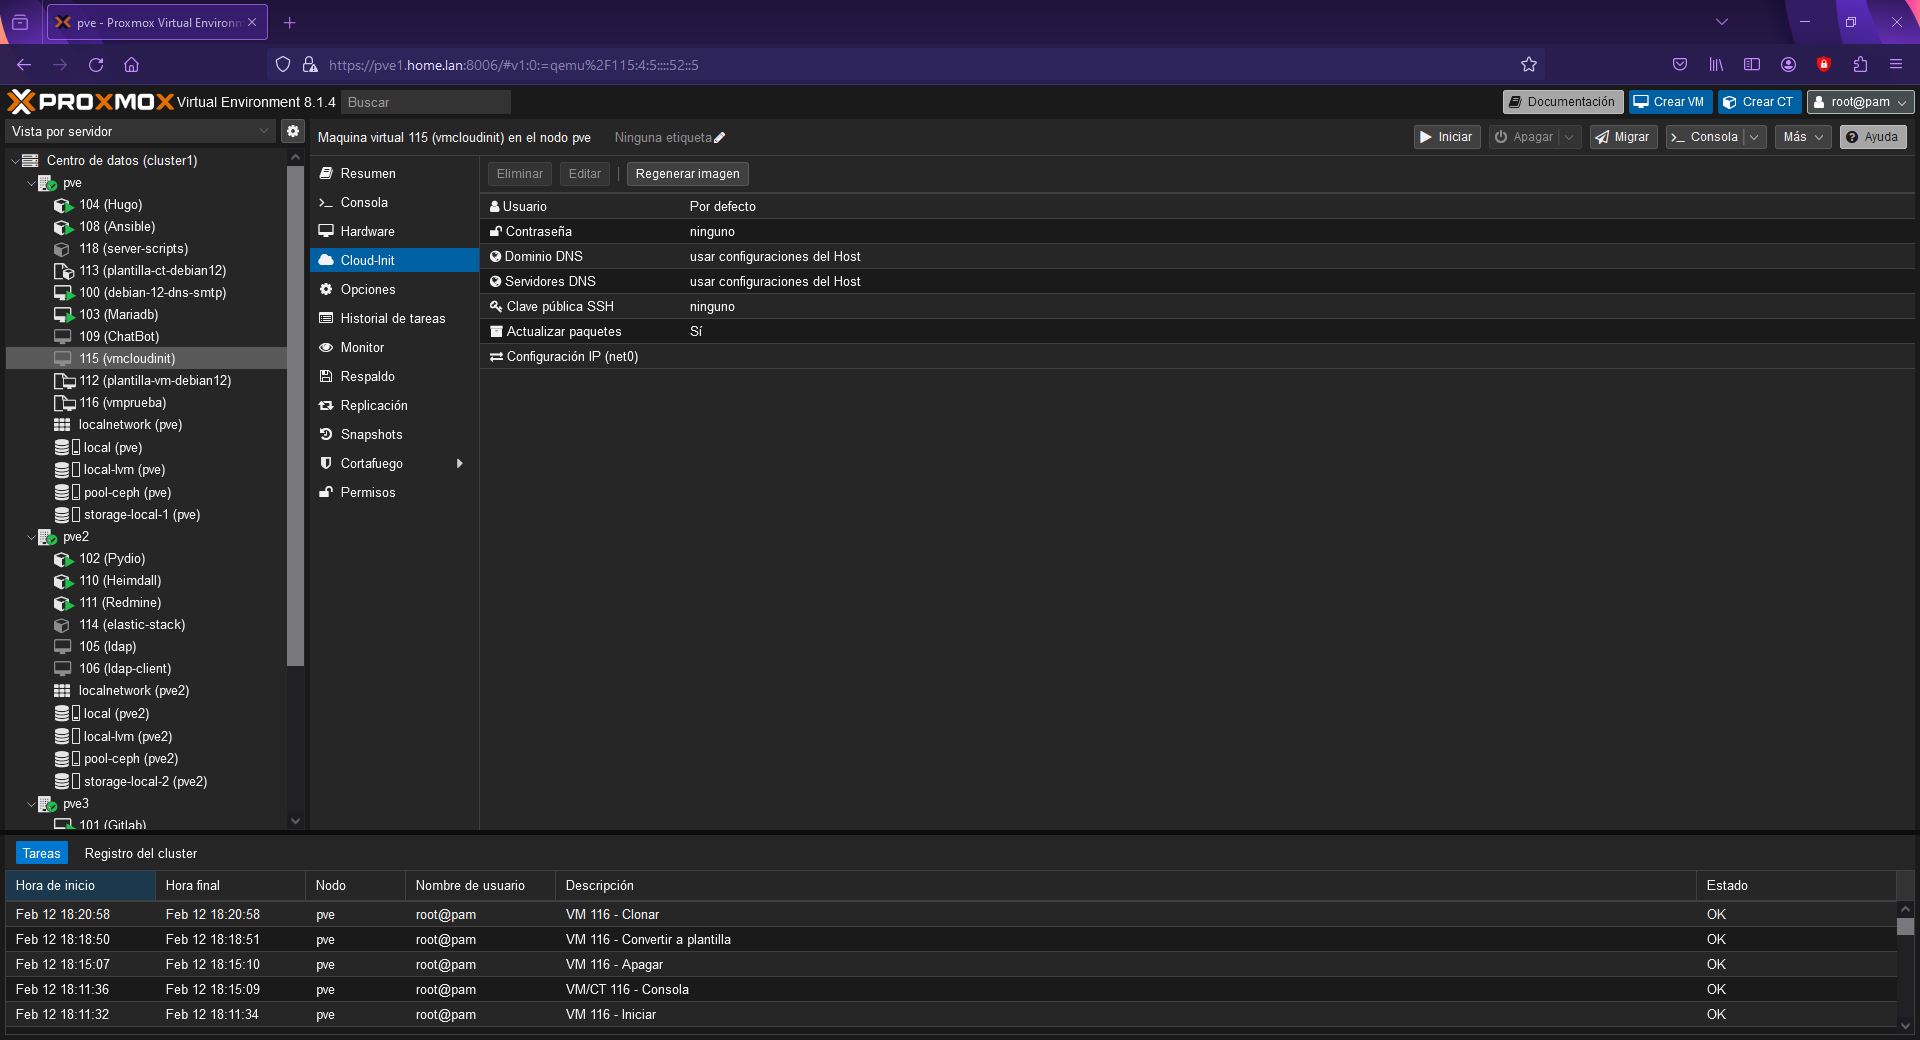Open the Más dropdown menu
The height and width of the screenshot is (1040, 1920).
pyautogui.click(x=1803, y=137)
